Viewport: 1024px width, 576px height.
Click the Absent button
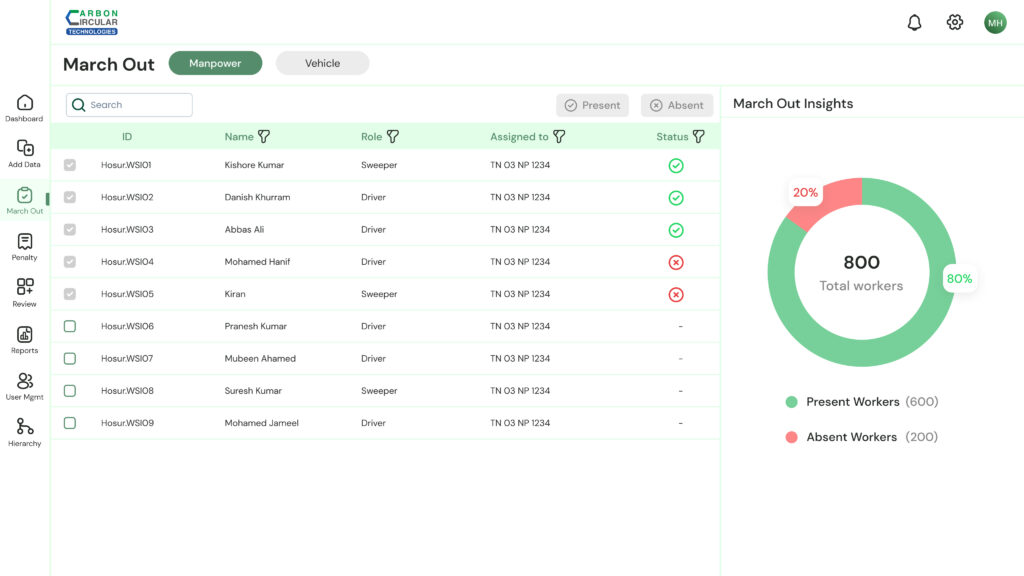click(676, 105)
